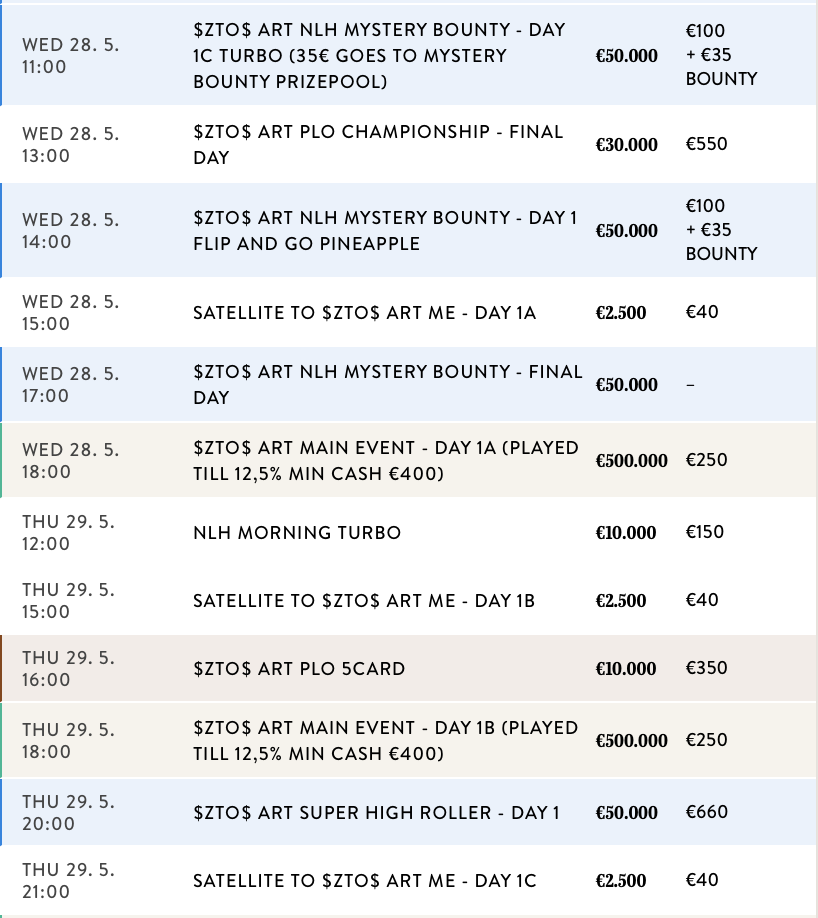Open the Flip and Go Pineapple event
Image resolution: width=818 pixels, height=918 pixels.
tap(385, 231)
